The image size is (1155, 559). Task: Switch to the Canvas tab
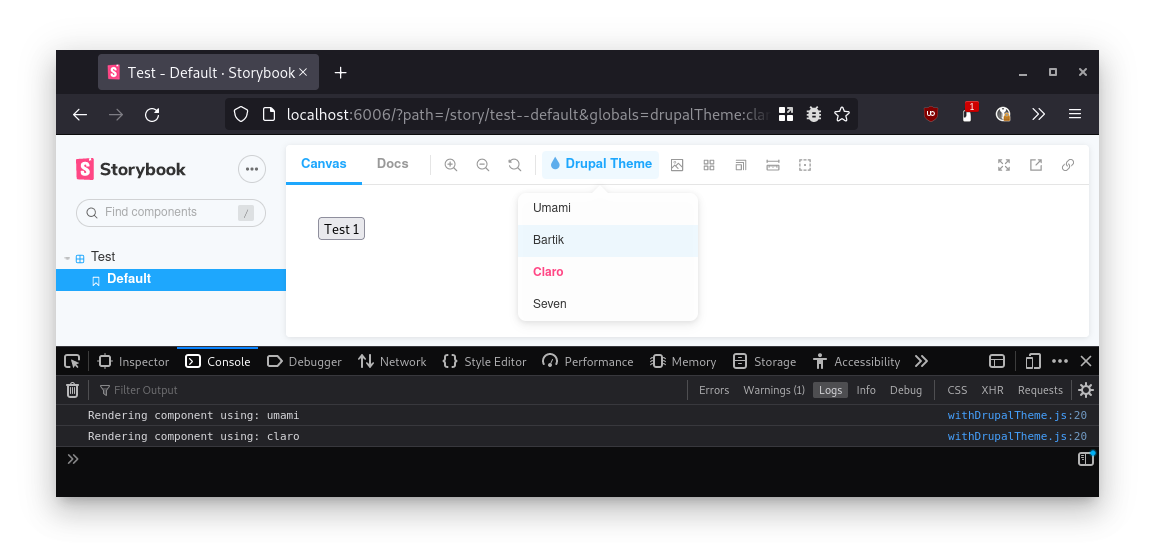(x=323, y=164)
